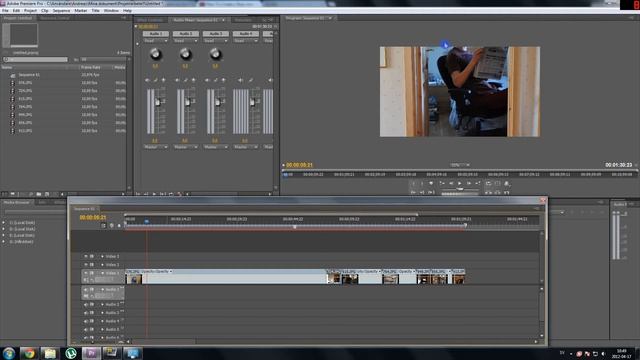Go to previous marker in Program monitor
Screen dimensions: 640x360
tap(442, 184)
